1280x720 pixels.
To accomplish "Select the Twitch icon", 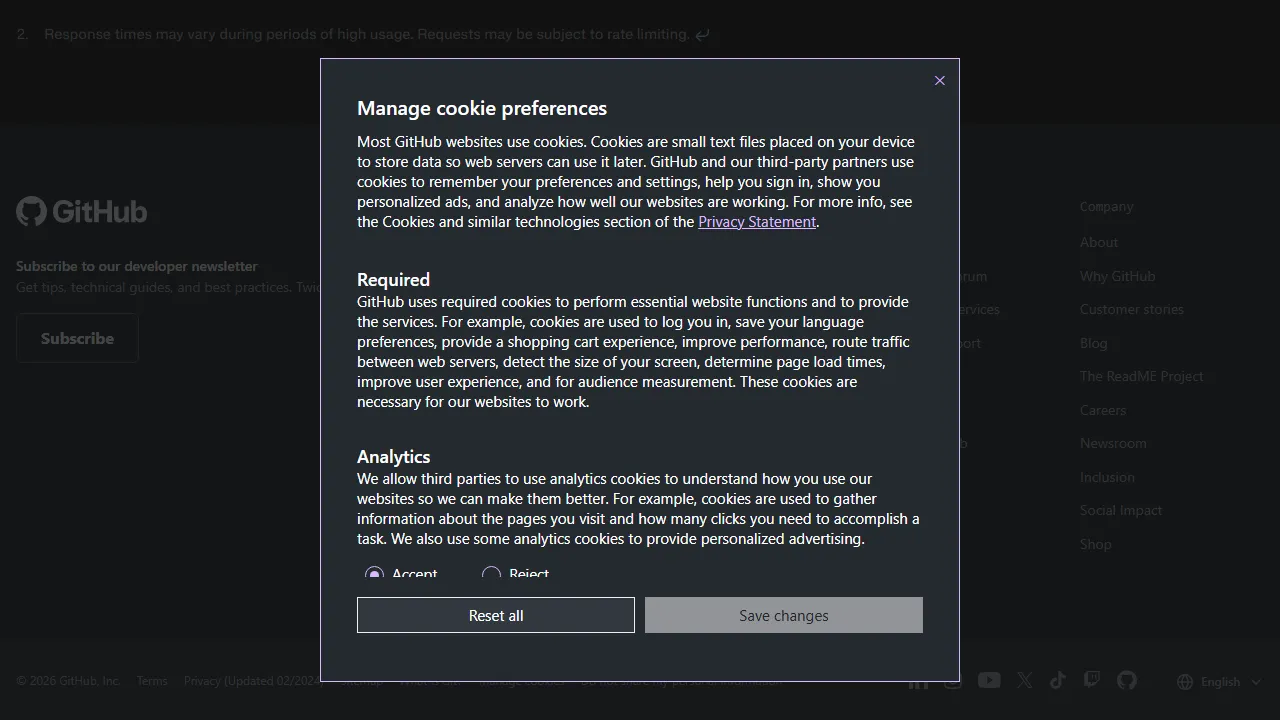I will [x=1091, y=680].
